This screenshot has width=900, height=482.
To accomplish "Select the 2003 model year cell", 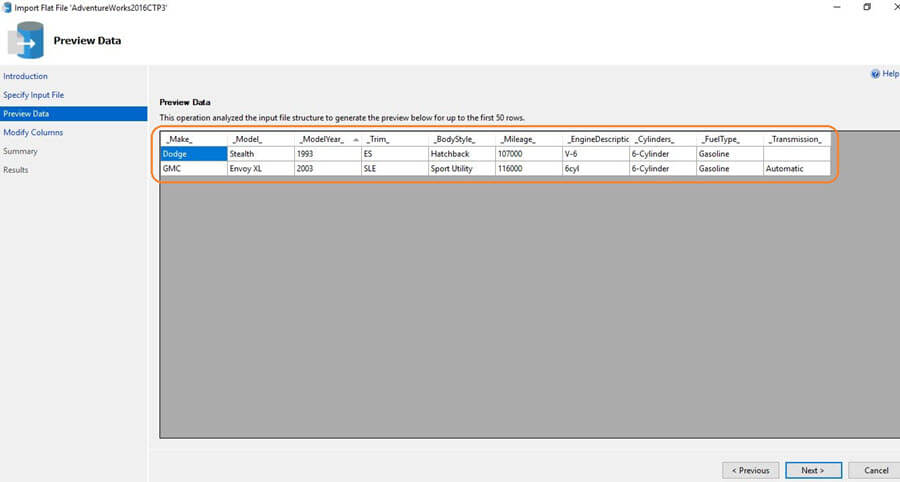I will (328, 169).
